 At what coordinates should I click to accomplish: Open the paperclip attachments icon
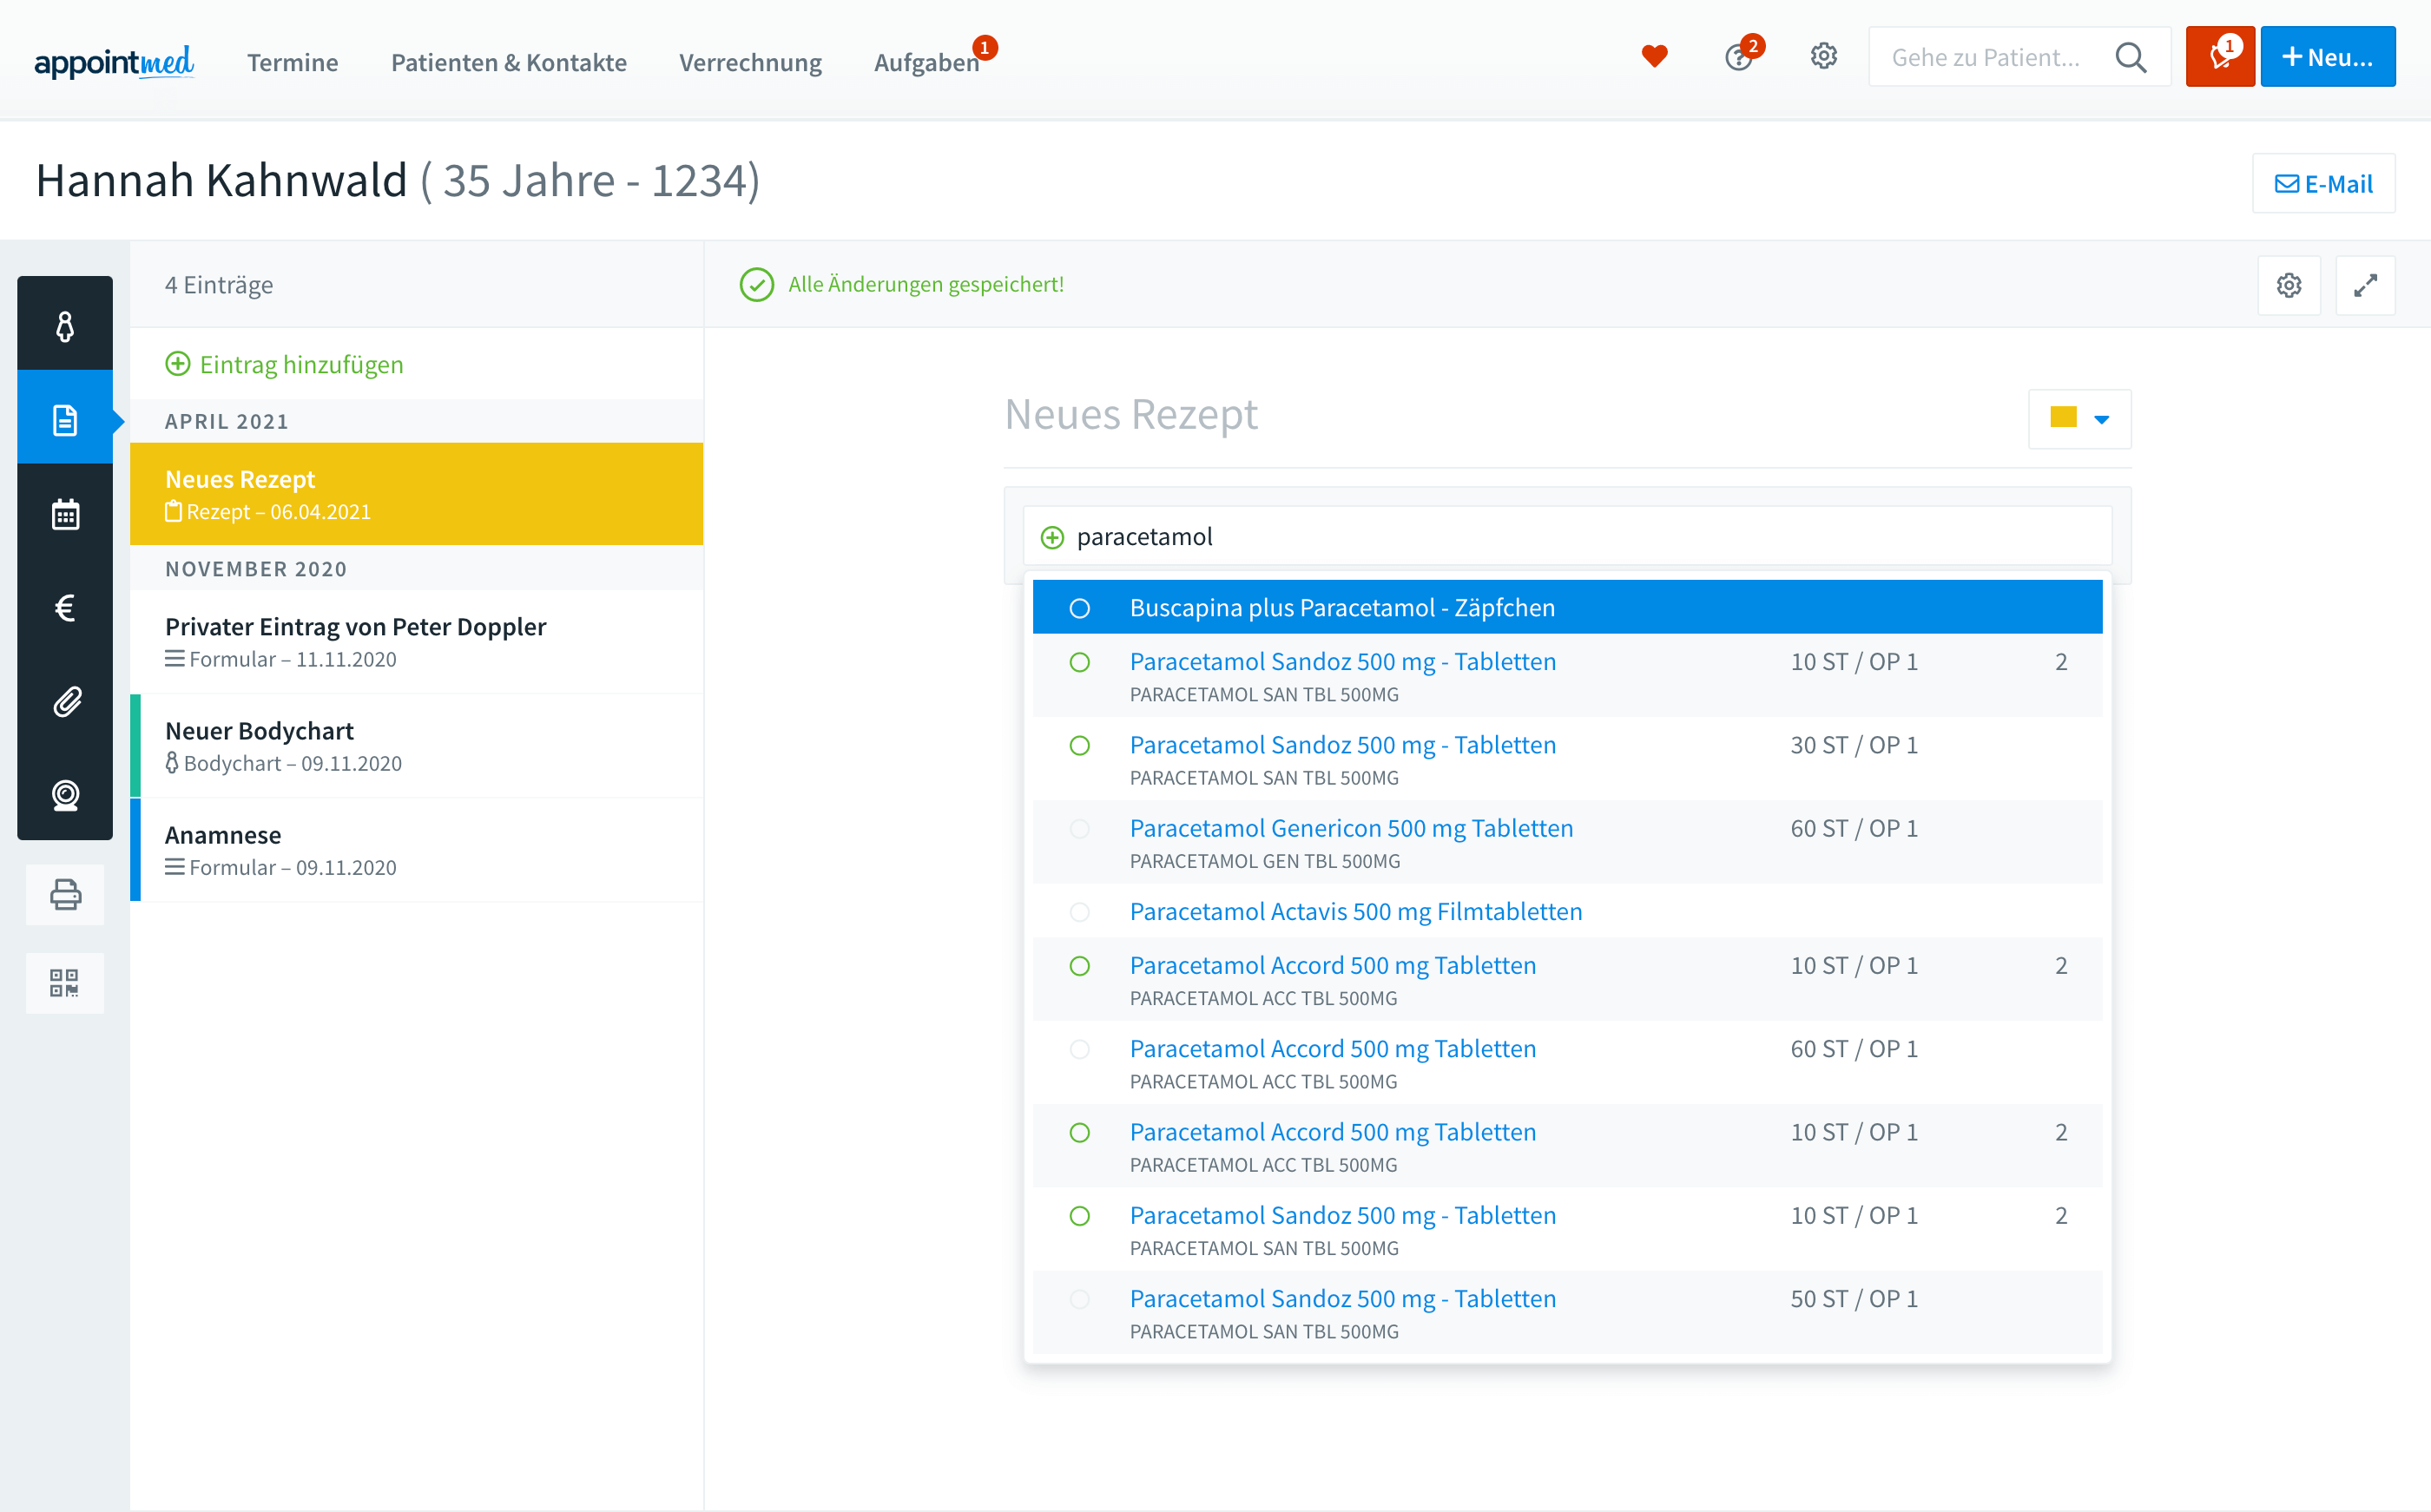65,701
